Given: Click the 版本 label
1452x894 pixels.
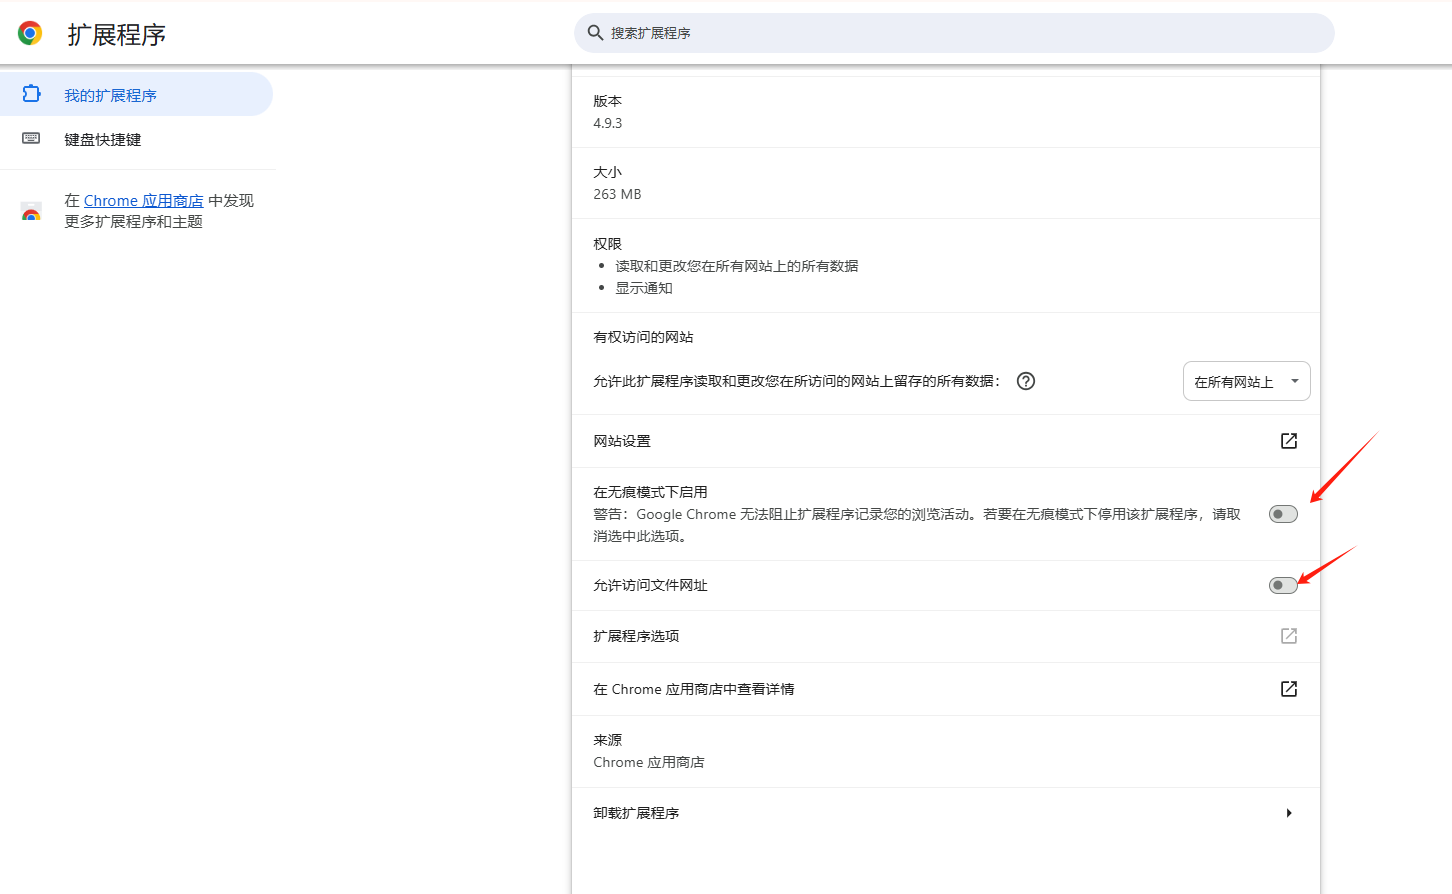Looking at the screenshot, I should click(x=607, y=101).
